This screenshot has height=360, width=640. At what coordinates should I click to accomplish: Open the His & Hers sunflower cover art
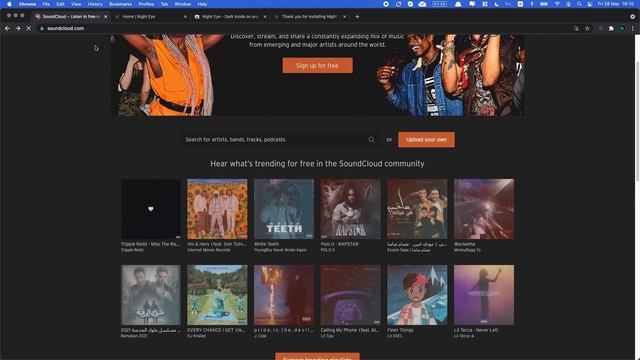(217, 209)
